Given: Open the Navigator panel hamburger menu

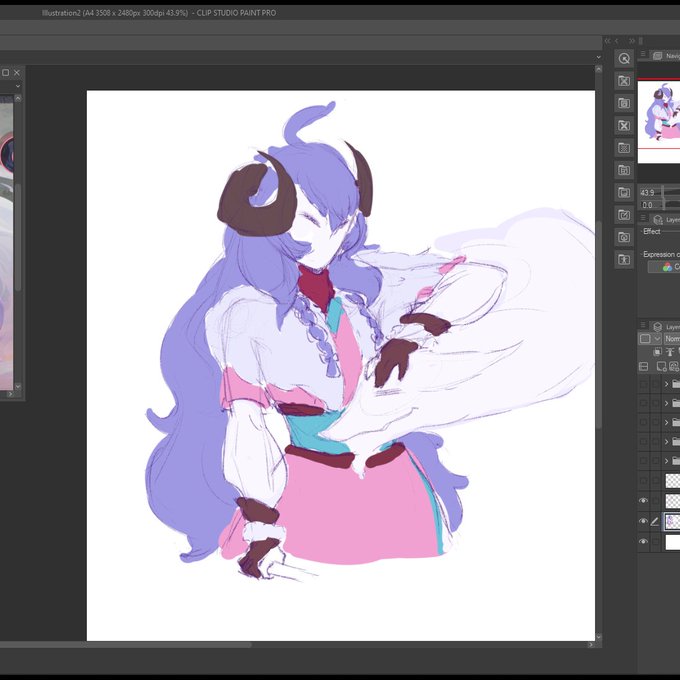Looking at the screenshot, I should (643, 54).
